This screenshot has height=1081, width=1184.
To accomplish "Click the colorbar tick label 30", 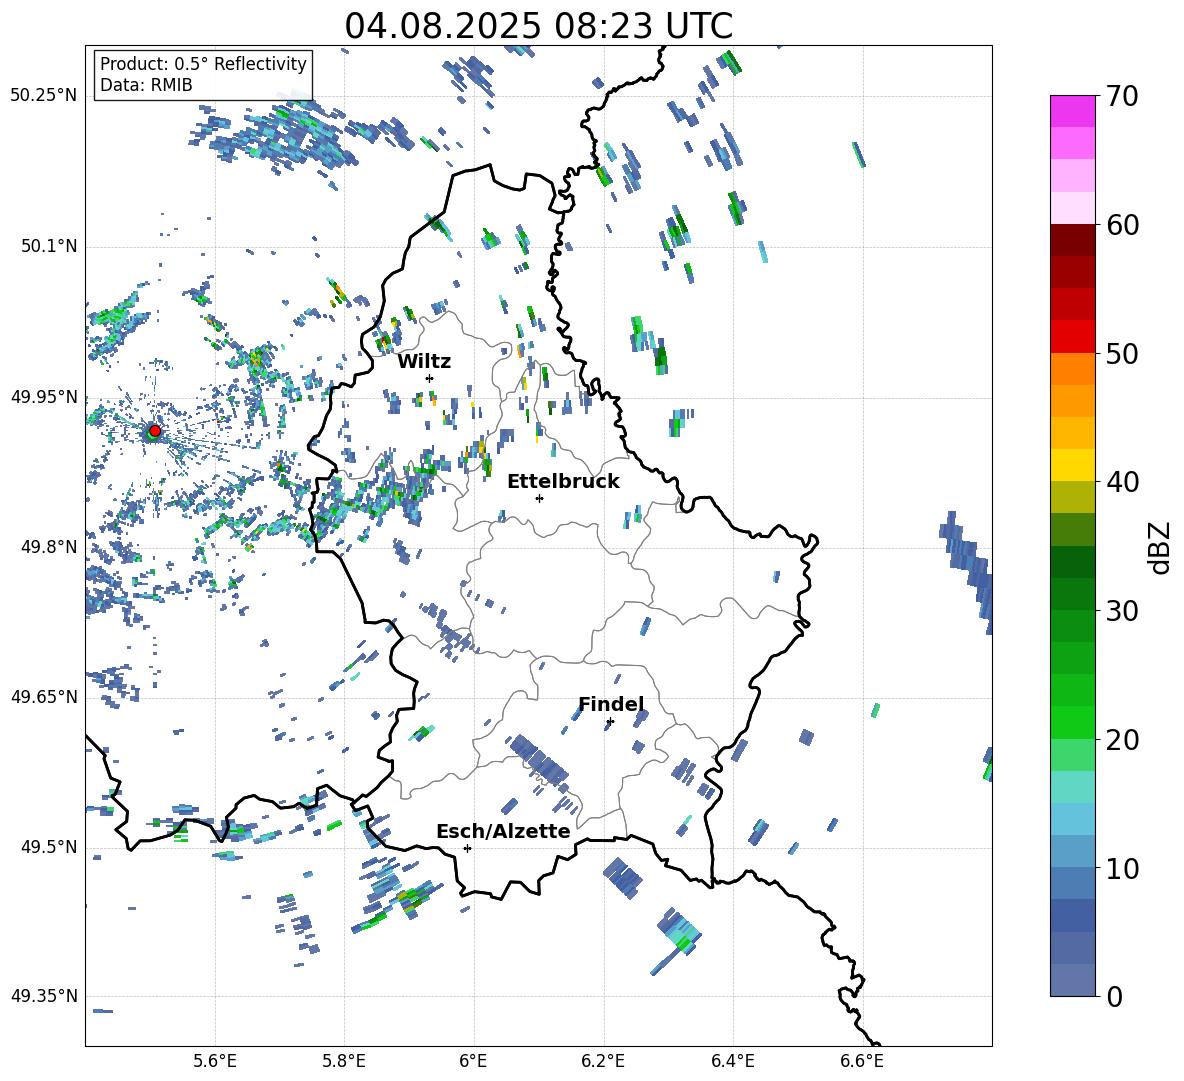I will (x=1123, y=611).
